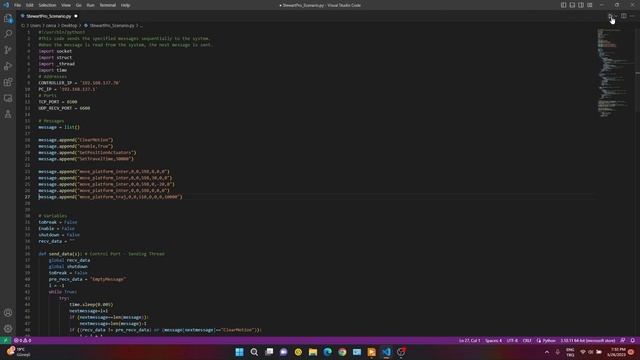Click the TCP_PORT assignment line

(x=58, y=102)
